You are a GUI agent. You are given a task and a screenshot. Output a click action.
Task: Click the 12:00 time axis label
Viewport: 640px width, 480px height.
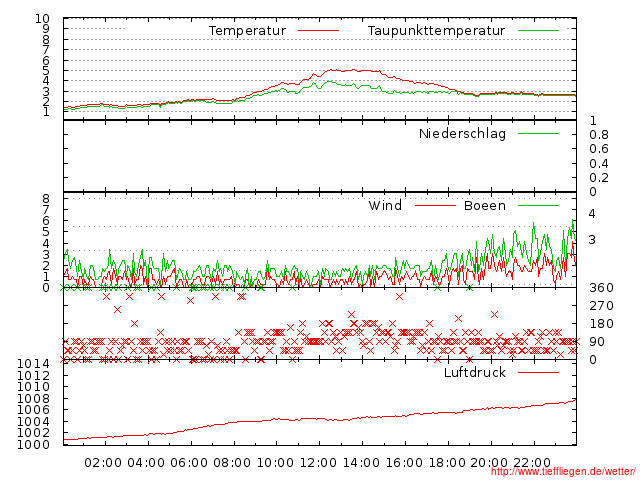click(x=318, y=463)
